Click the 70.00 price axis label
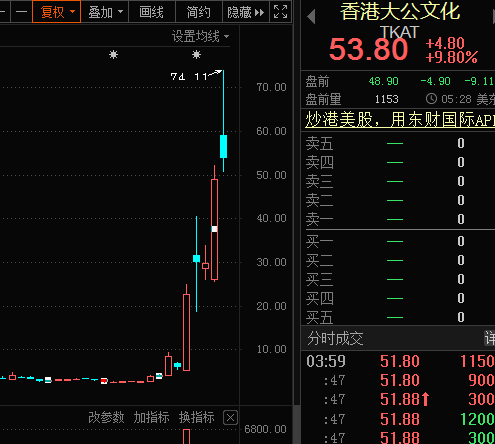The height and width of the screenshot is (444, 495). (271, 87)
